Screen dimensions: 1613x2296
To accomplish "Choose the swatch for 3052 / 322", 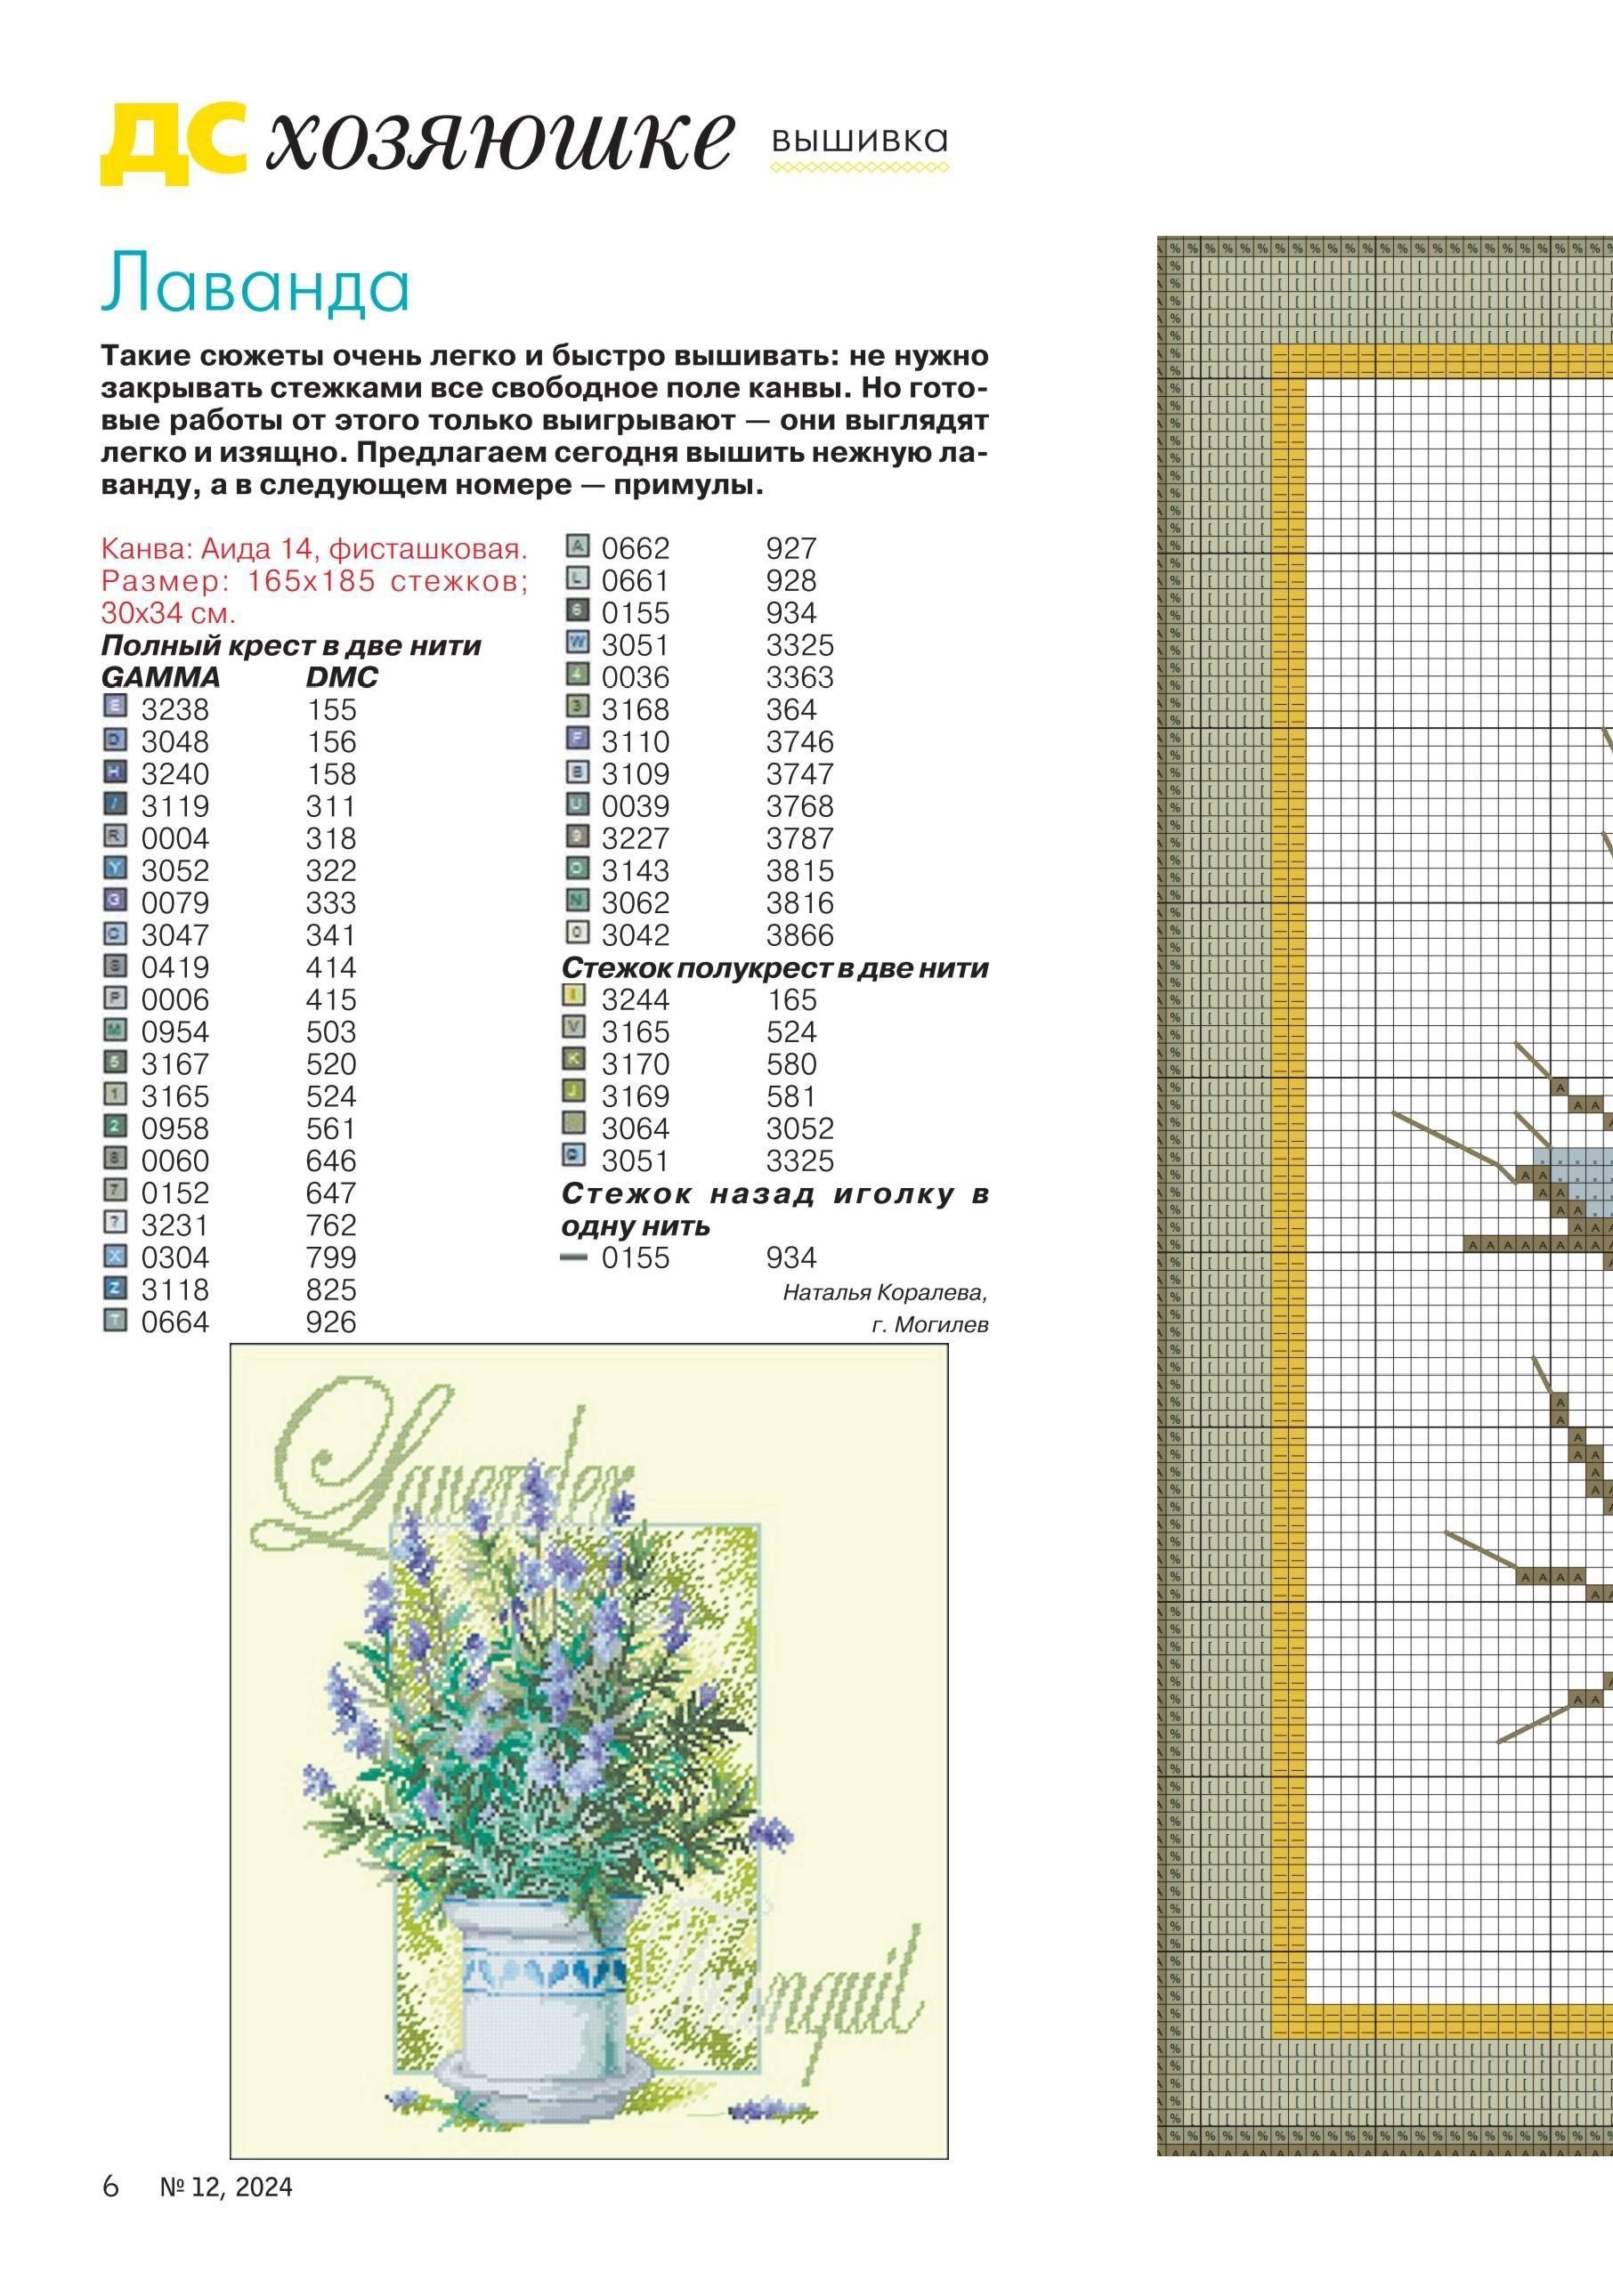I will (x=116, y=867).
